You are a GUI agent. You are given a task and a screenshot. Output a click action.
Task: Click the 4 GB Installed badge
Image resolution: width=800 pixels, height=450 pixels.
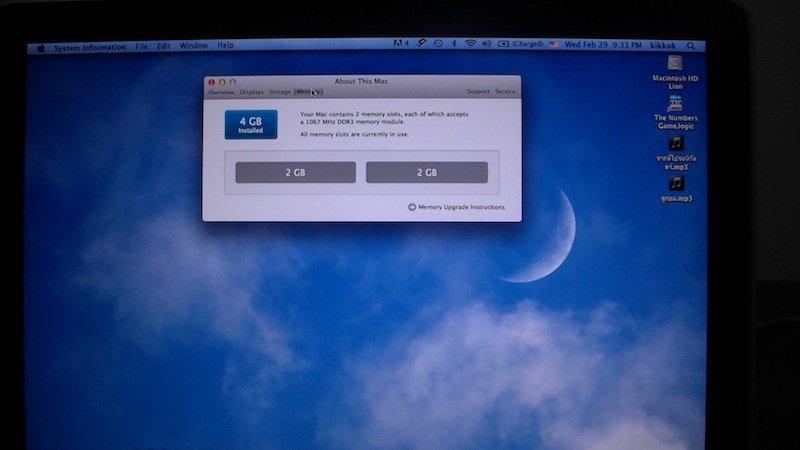click(251, 124)
